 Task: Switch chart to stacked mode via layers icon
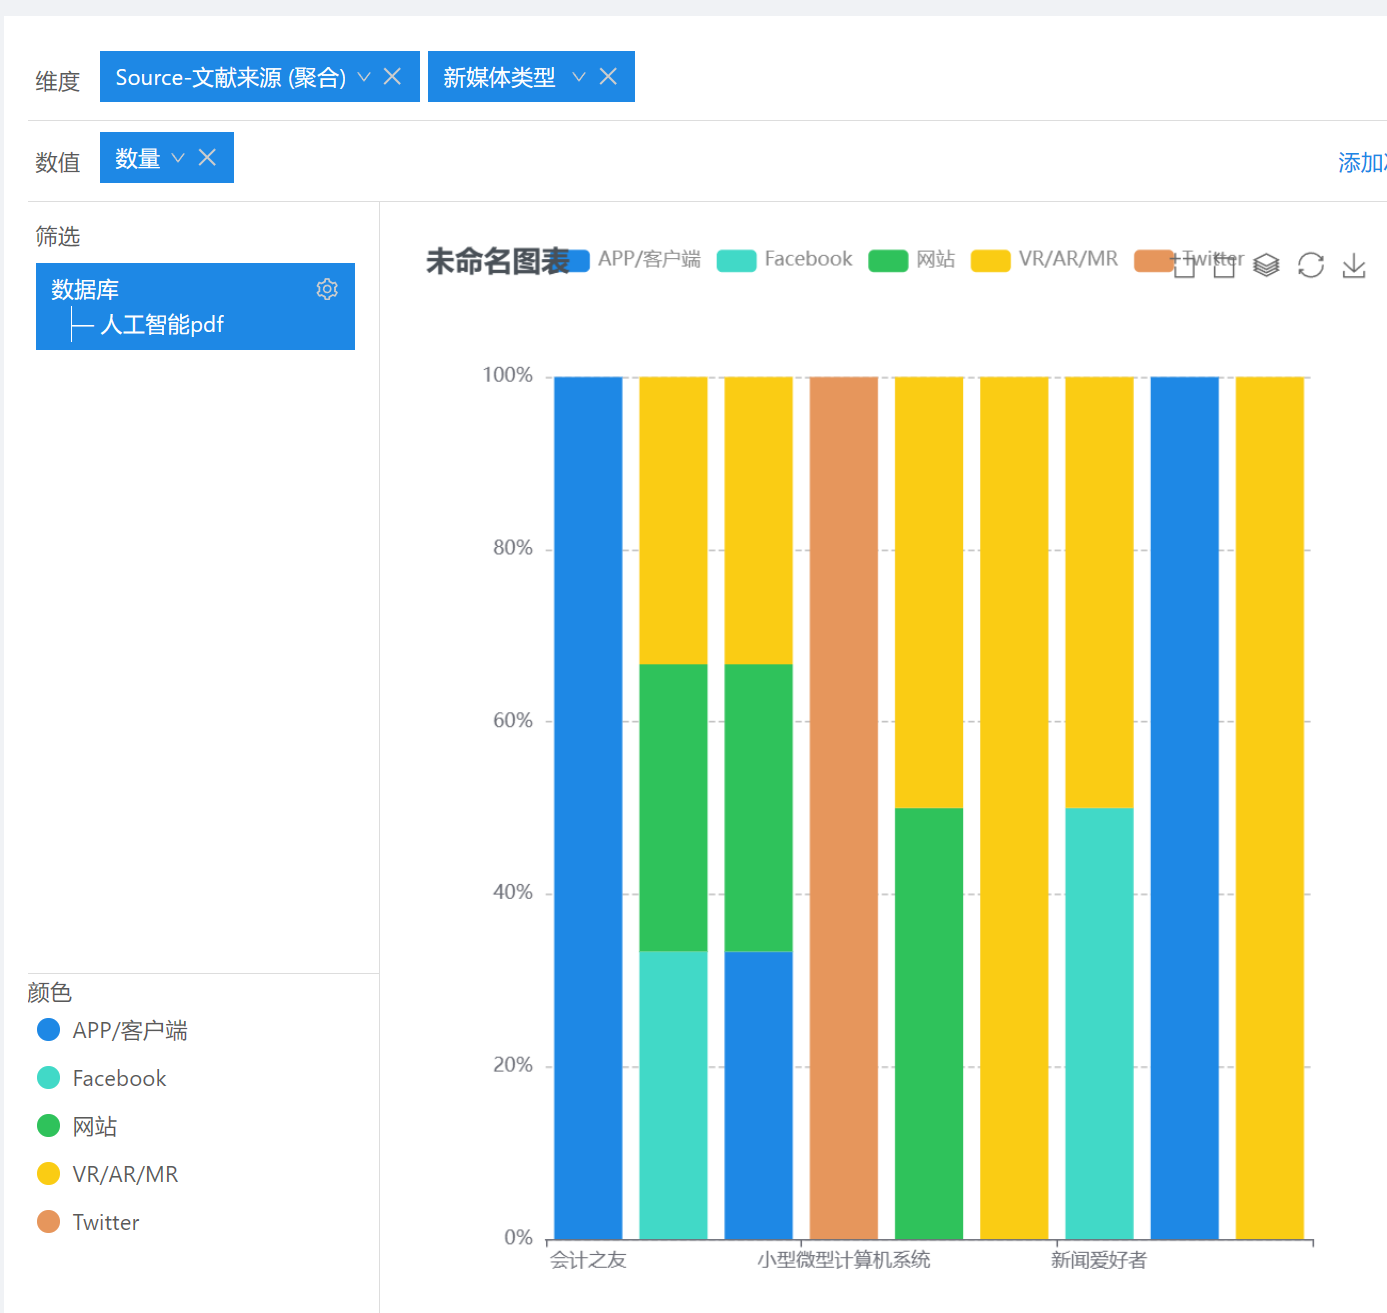tap(1266, 265)
